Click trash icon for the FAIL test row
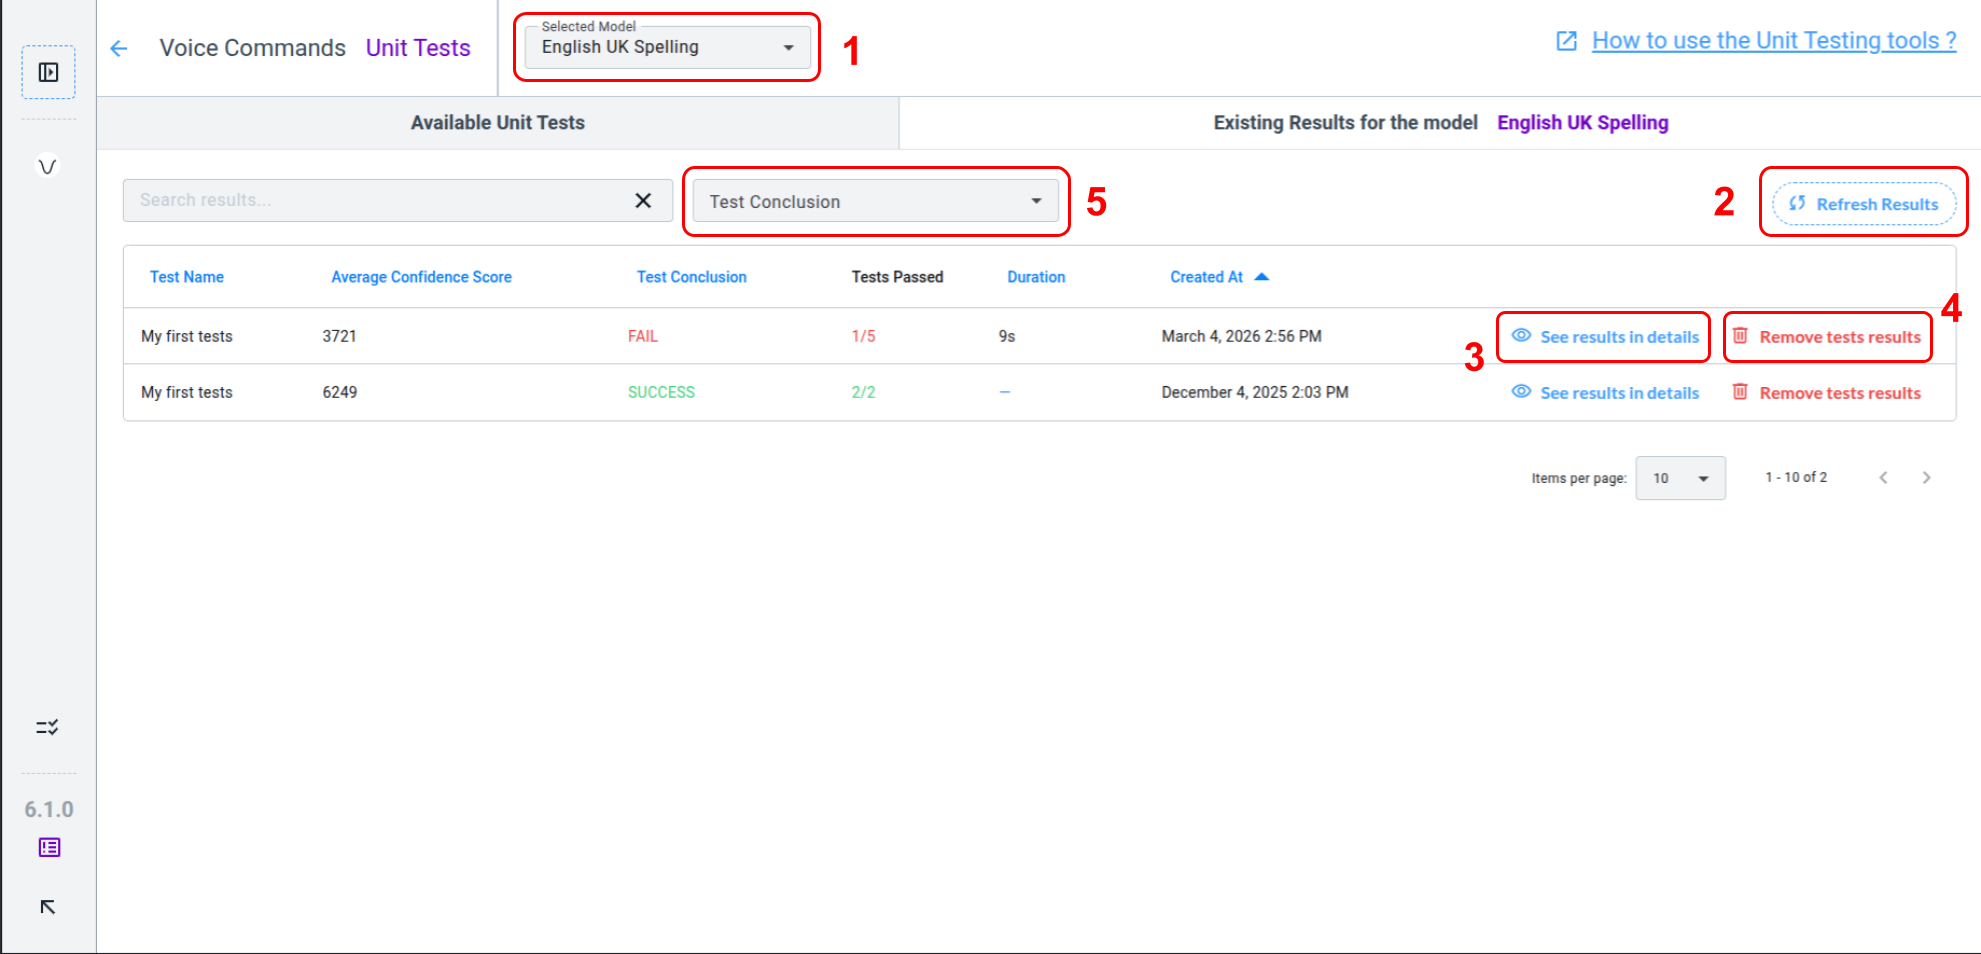Viewport: 1981px width, 954px height. coord(1740,336)
